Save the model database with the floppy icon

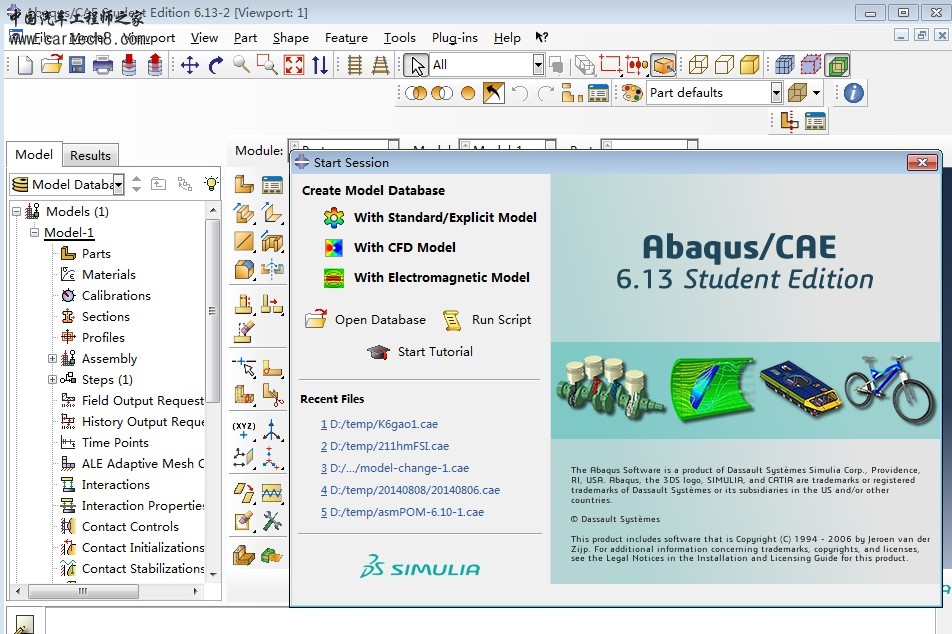coord(77,64)
